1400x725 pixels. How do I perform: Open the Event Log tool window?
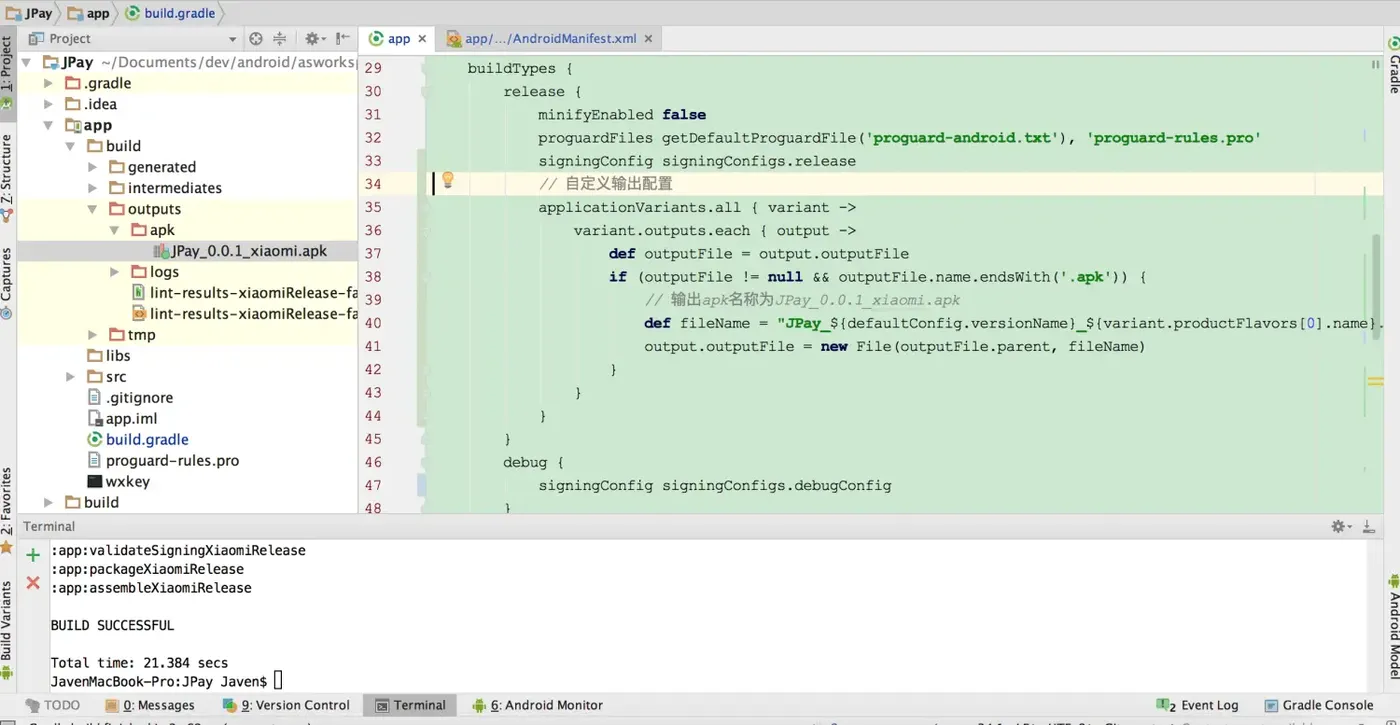[1198, 705]
